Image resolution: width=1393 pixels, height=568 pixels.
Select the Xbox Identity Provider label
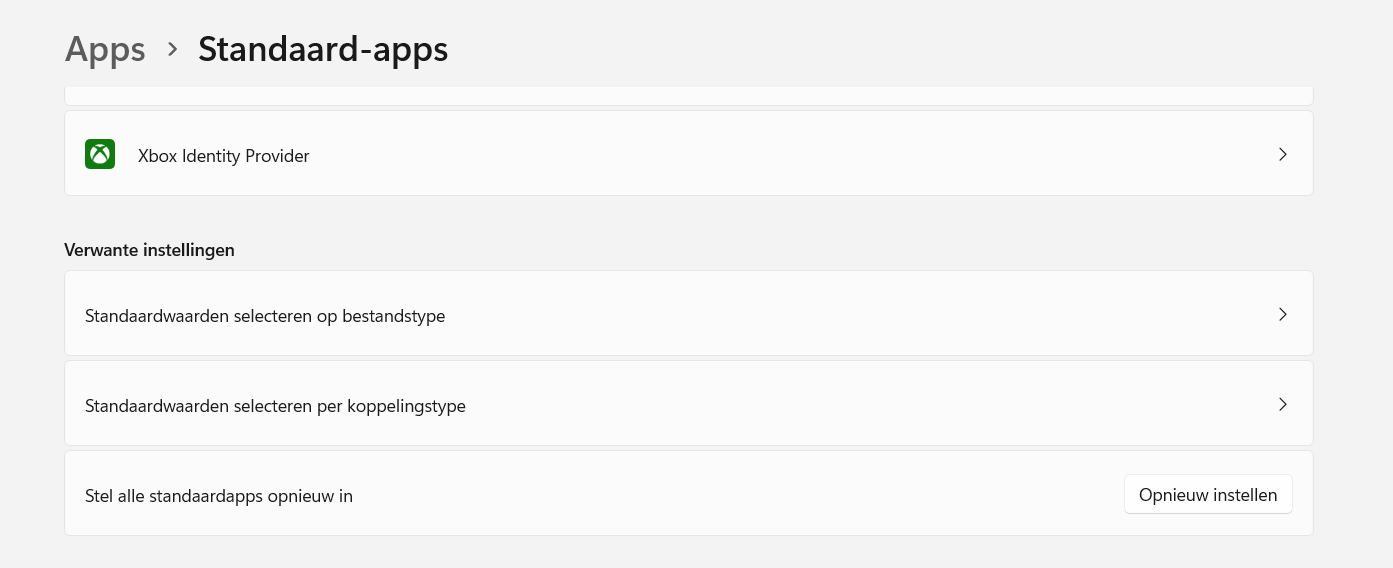224,156
